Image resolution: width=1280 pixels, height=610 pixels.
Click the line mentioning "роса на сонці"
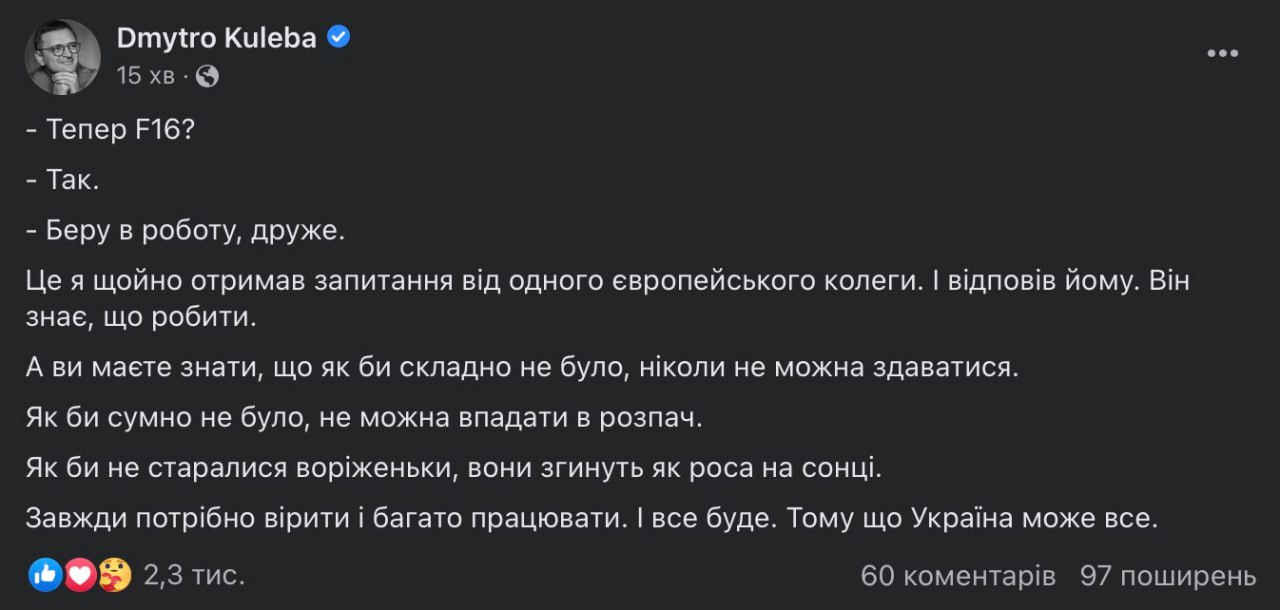pyautogui.click(x=455, y=466)
